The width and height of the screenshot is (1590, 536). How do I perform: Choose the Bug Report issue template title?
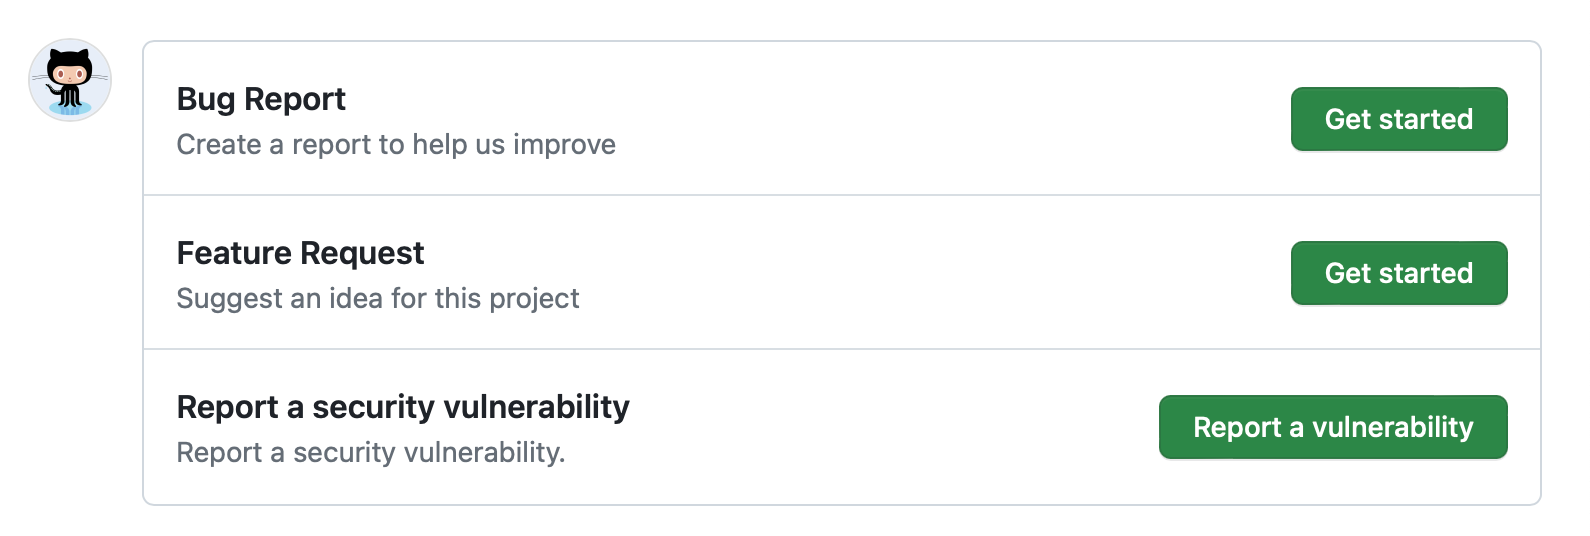(261, 99)
